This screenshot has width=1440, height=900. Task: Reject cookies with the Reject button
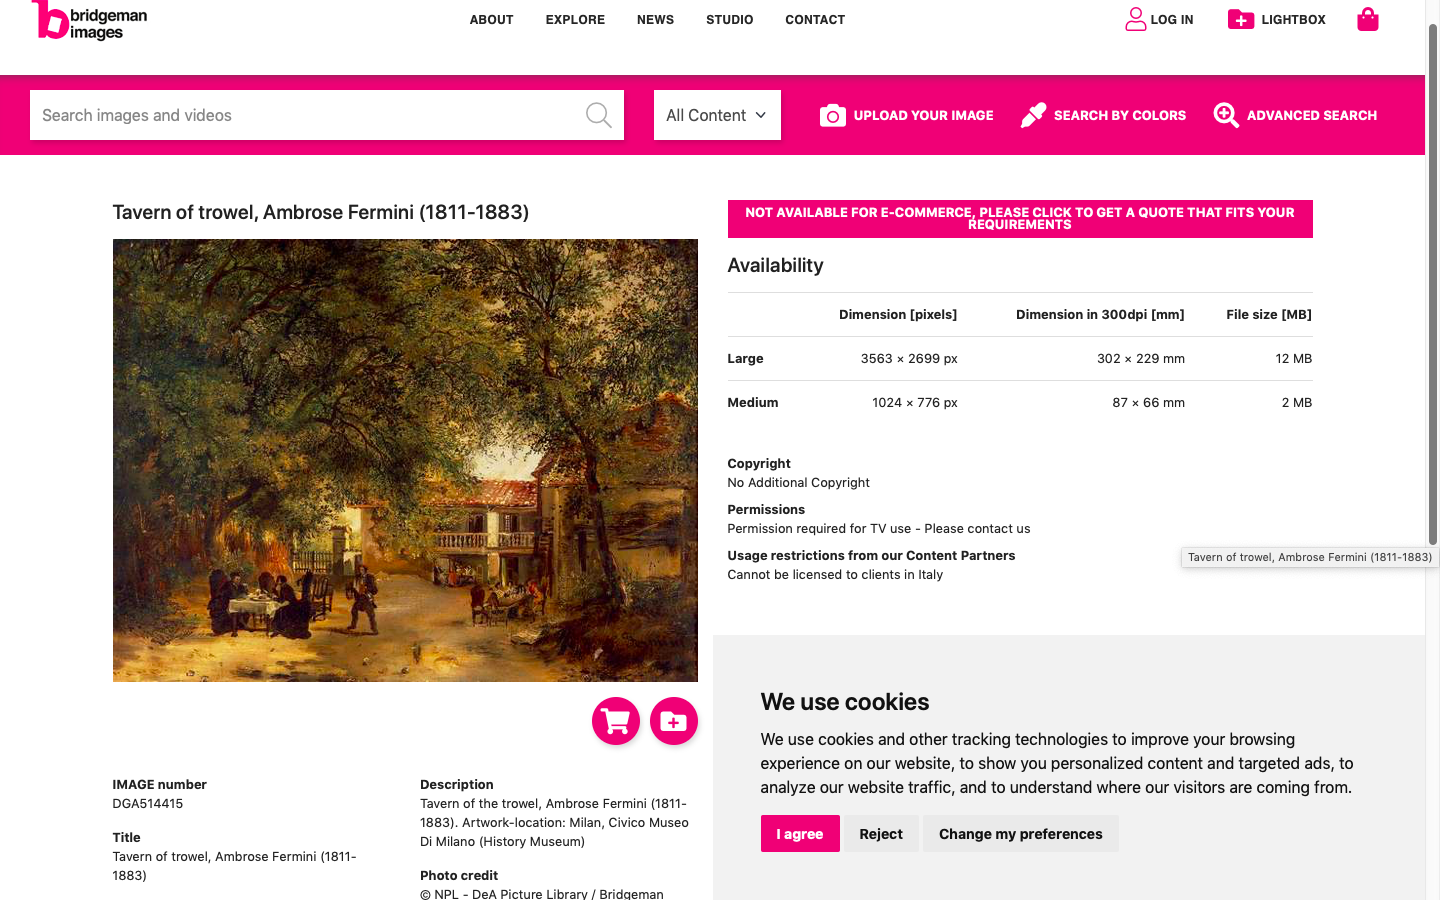tap(881, 834)
